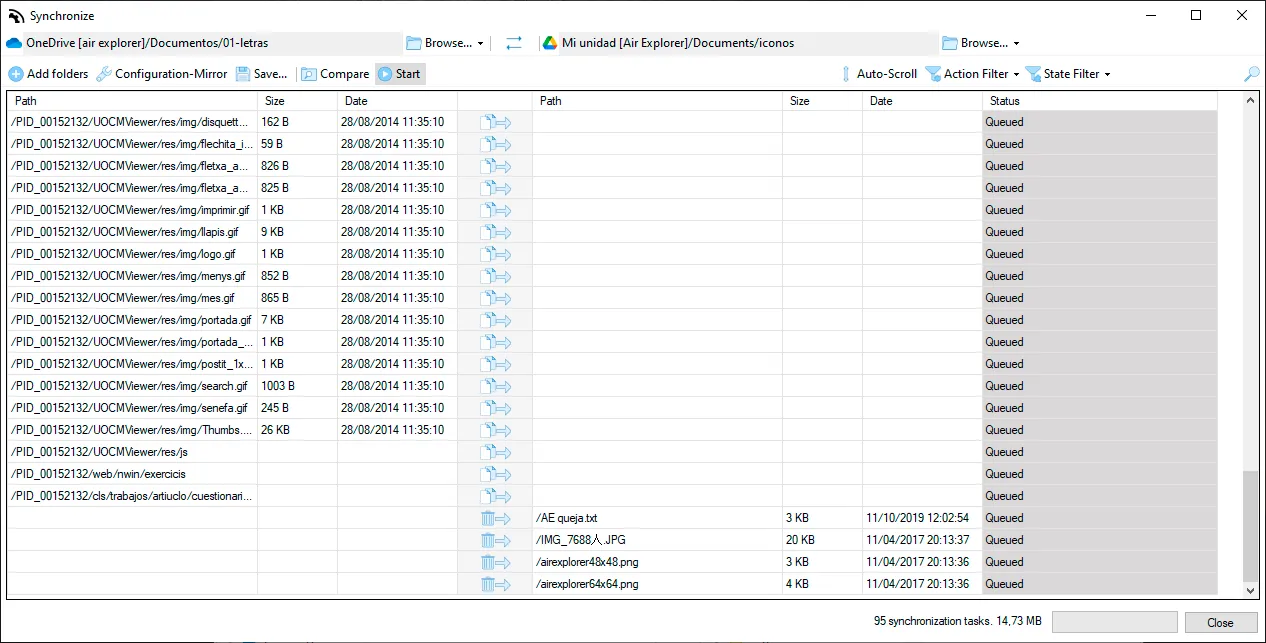Click copy action icon for imprimir.gif row
Image resolution: width=1266 pixels, height=643 pixels.
point(495,210)
